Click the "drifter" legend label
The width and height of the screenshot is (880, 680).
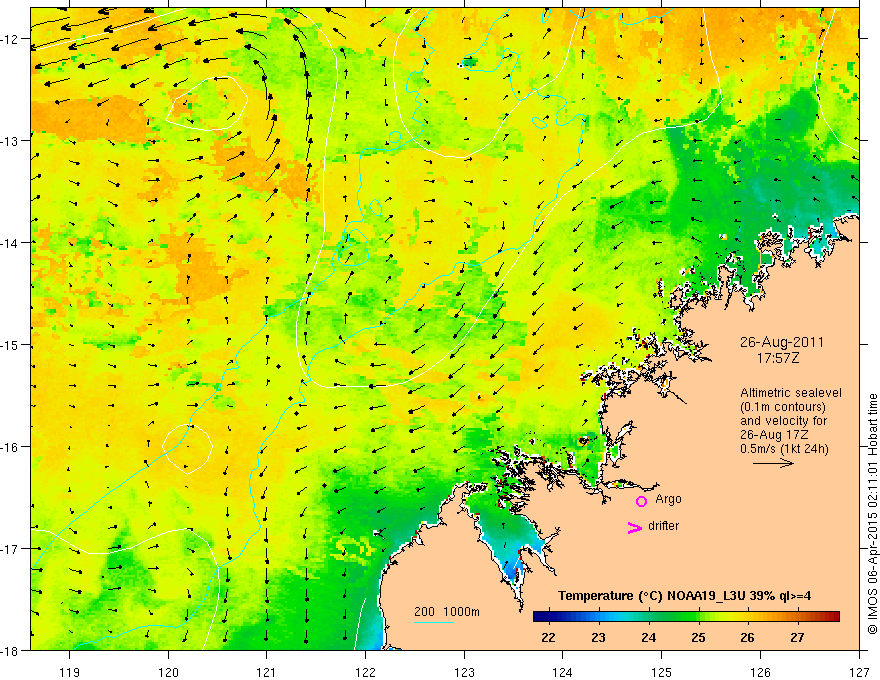(663, 526)
